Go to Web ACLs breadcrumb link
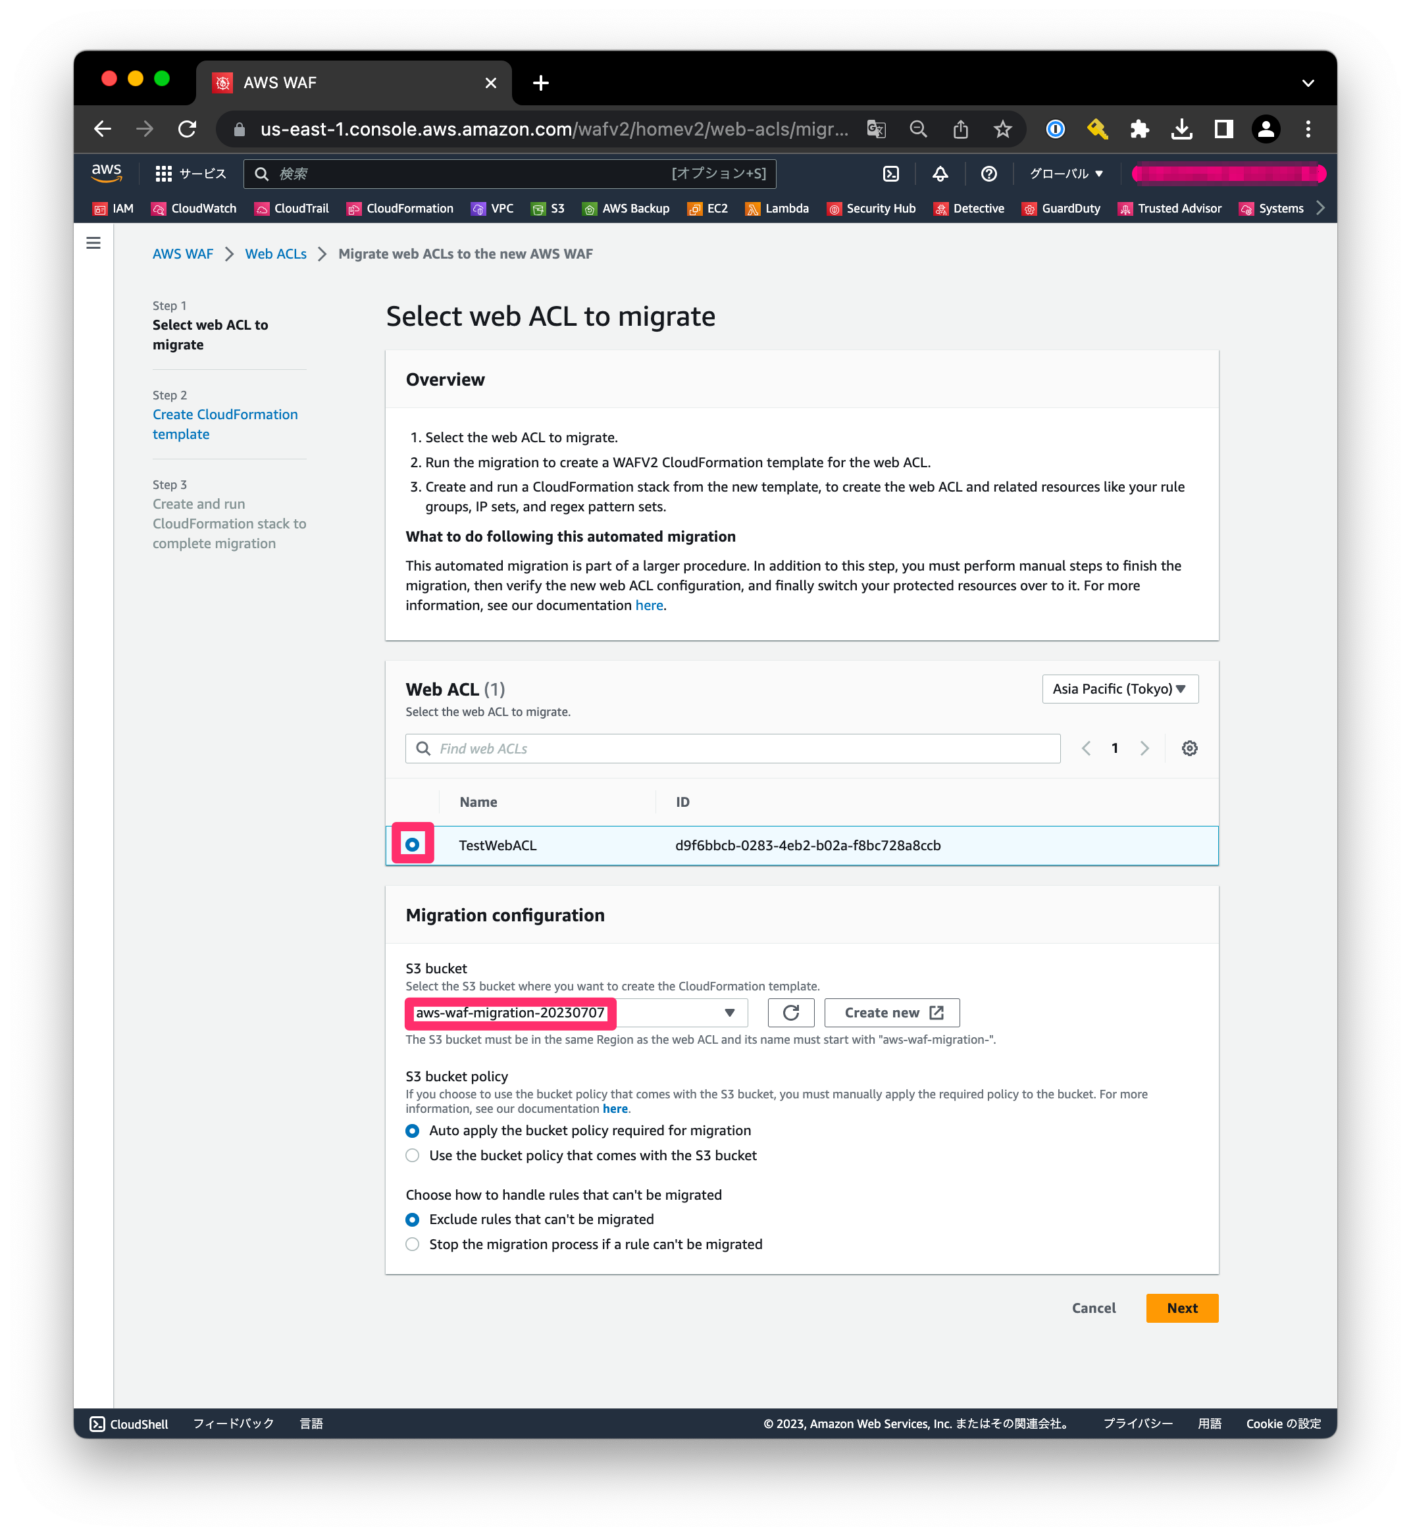Image resolution: width=1411 pixels, height=1536 pixels. pyautogui.click(x=276, y=254)
